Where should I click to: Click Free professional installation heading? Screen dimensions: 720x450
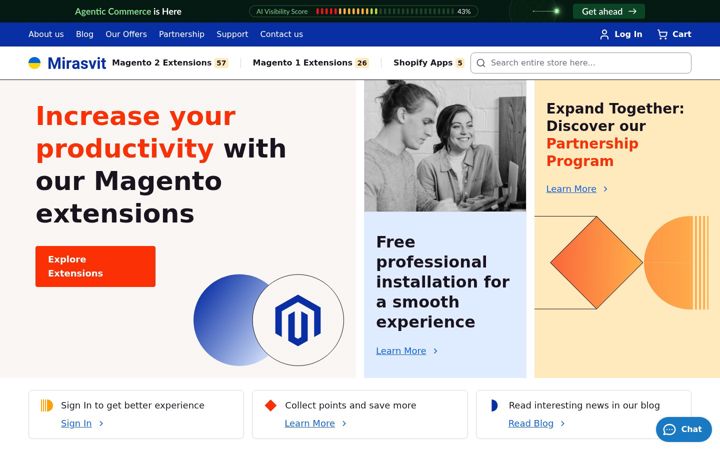(x=443, y=282)
